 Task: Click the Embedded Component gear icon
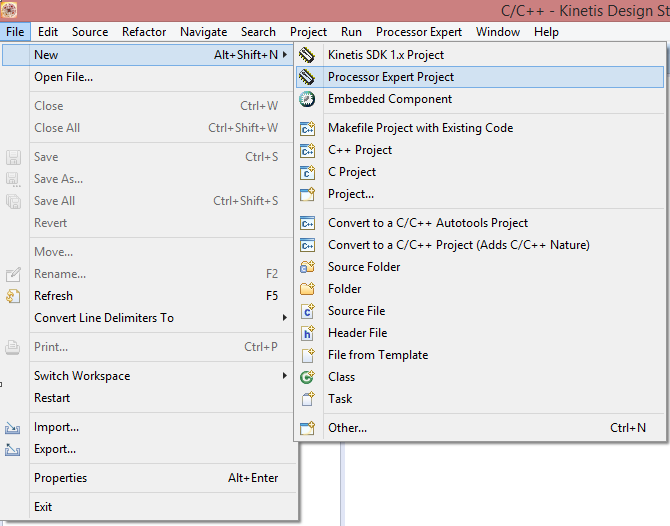click(307, 99)
